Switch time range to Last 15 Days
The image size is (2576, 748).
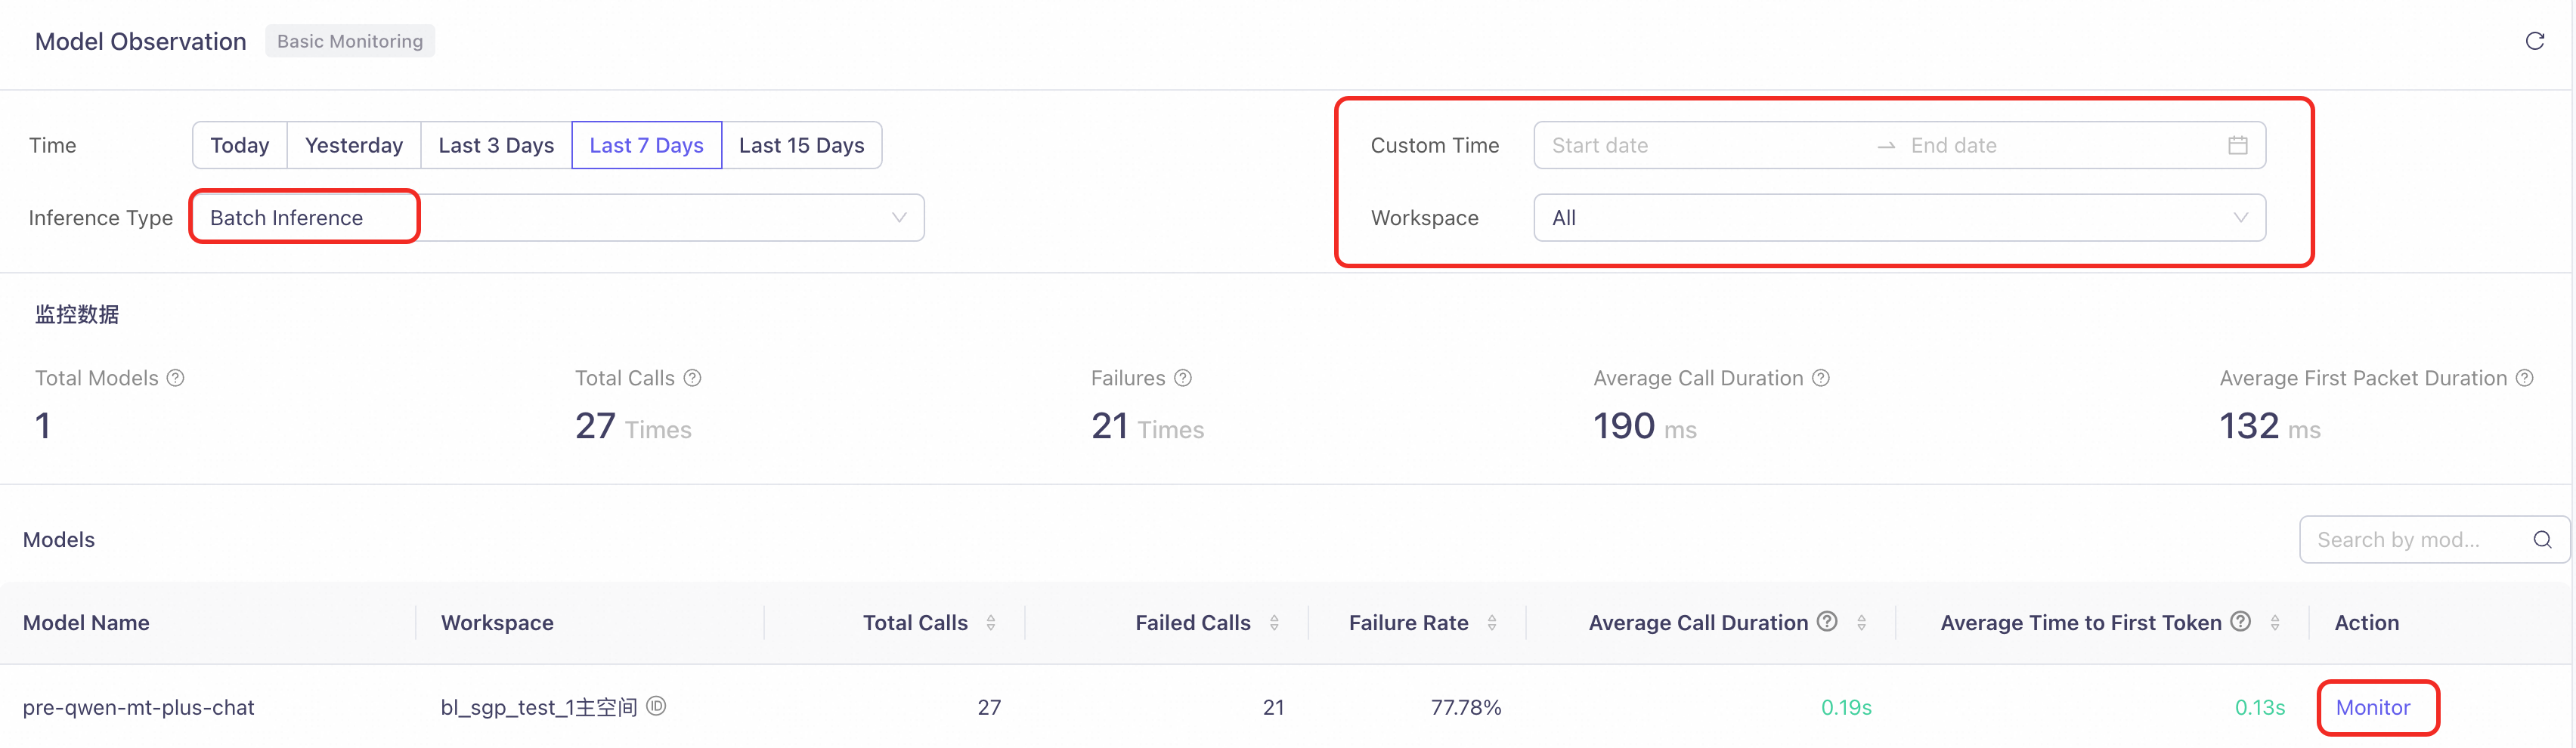coord(801,145)
